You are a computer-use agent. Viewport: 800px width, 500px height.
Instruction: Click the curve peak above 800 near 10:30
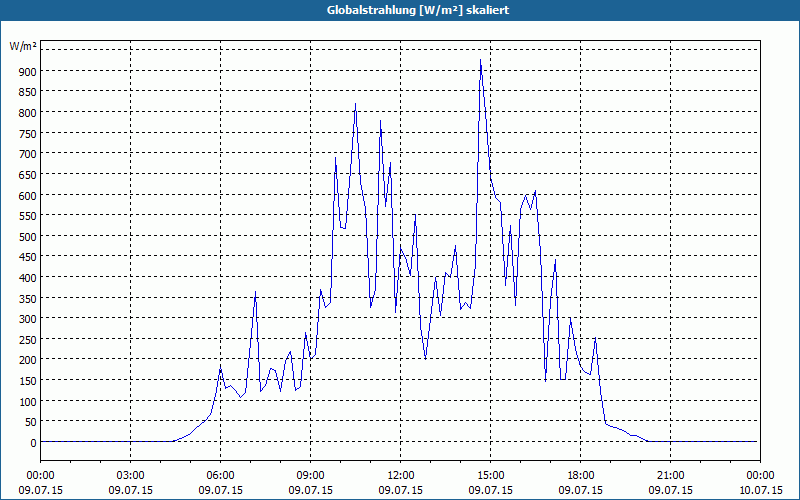click(x=355, y=105)
